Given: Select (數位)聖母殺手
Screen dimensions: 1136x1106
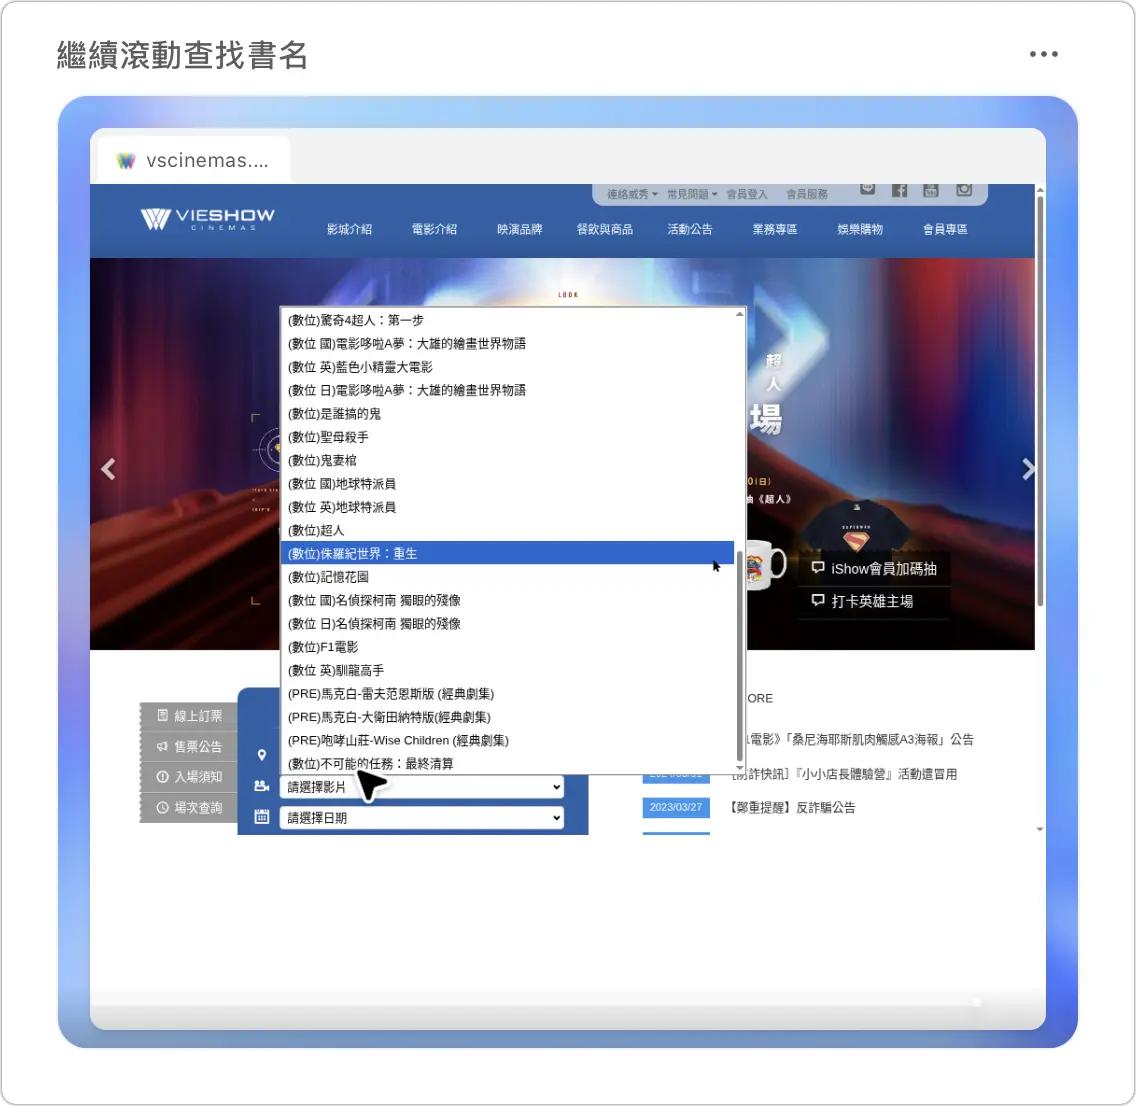Looking at the screenshot, I should coord(507,437).
